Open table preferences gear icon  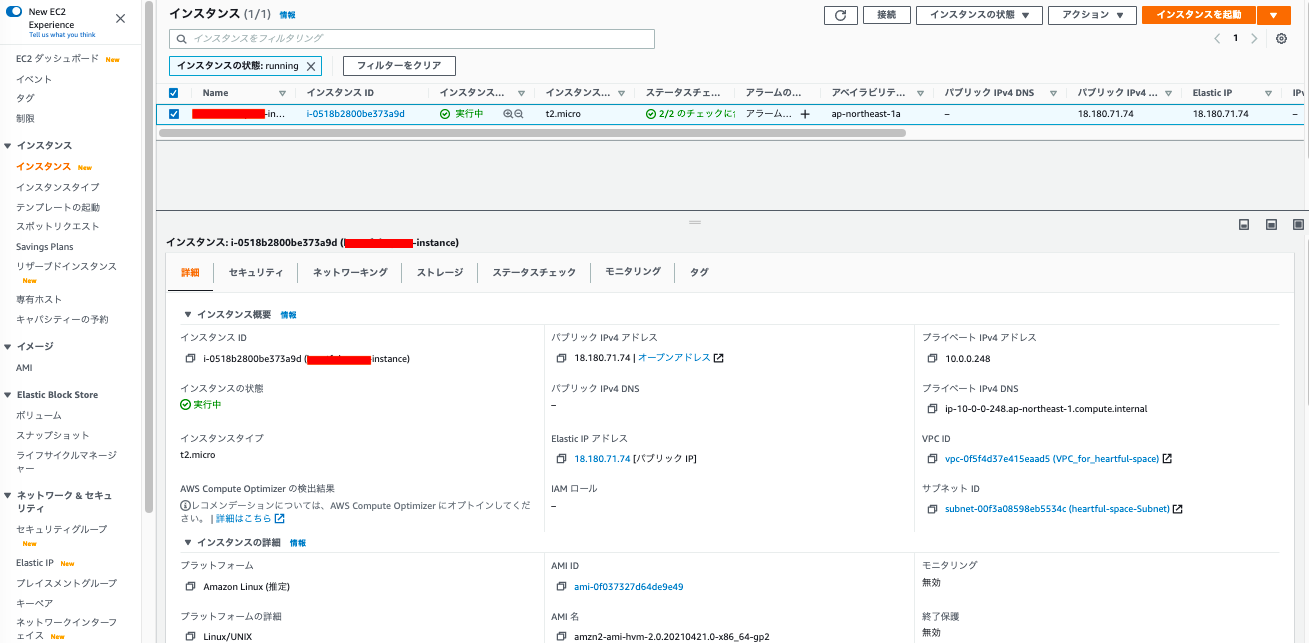[1281, 39]
